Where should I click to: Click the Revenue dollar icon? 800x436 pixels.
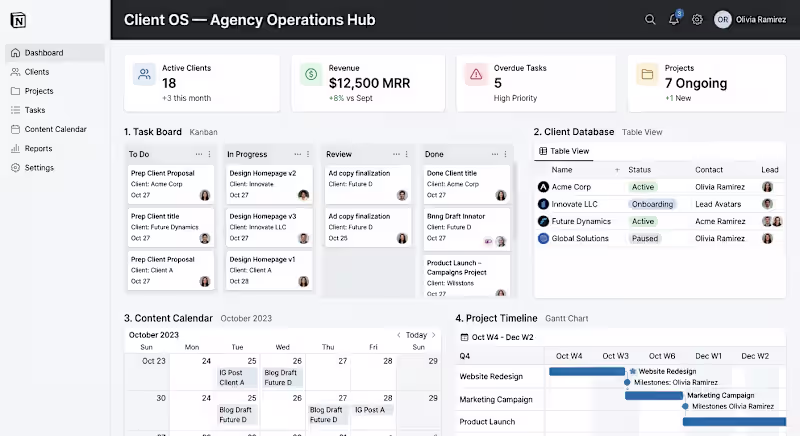pos(311,74)
